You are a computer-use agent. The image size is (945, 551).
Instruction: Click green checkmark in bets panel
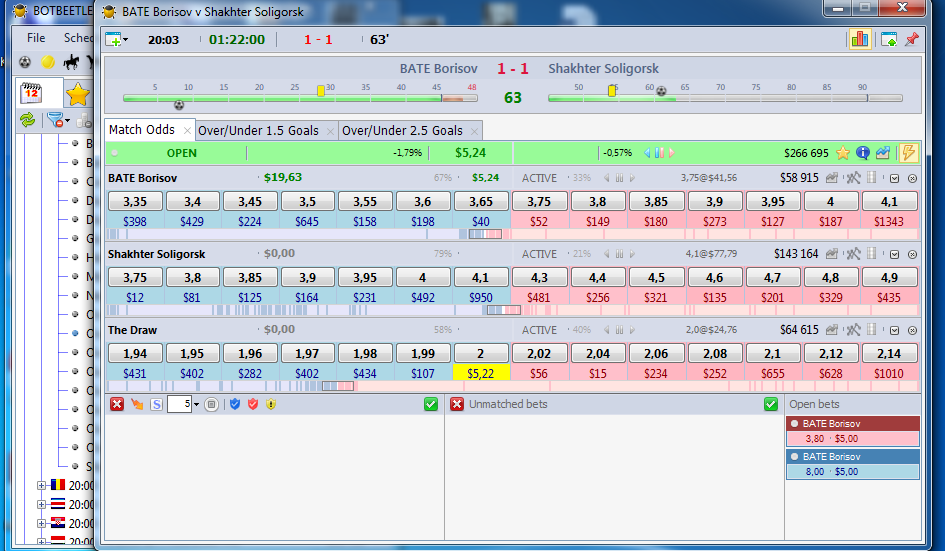(431, 404)
